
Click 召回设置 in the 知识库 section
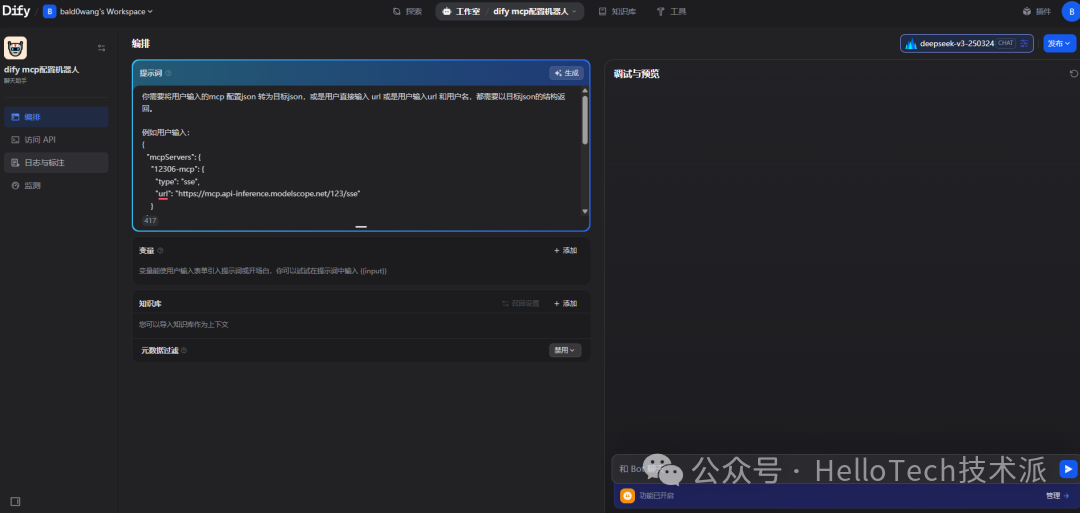pyautogui.click(x=521, y=304)
